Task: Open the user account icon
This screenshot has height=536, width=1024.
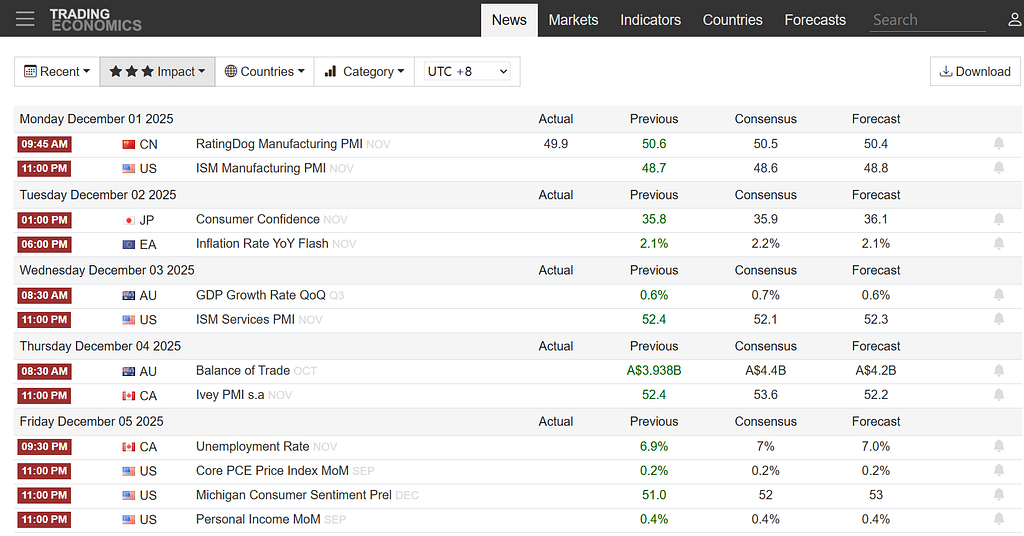Action: (1014, 20)
